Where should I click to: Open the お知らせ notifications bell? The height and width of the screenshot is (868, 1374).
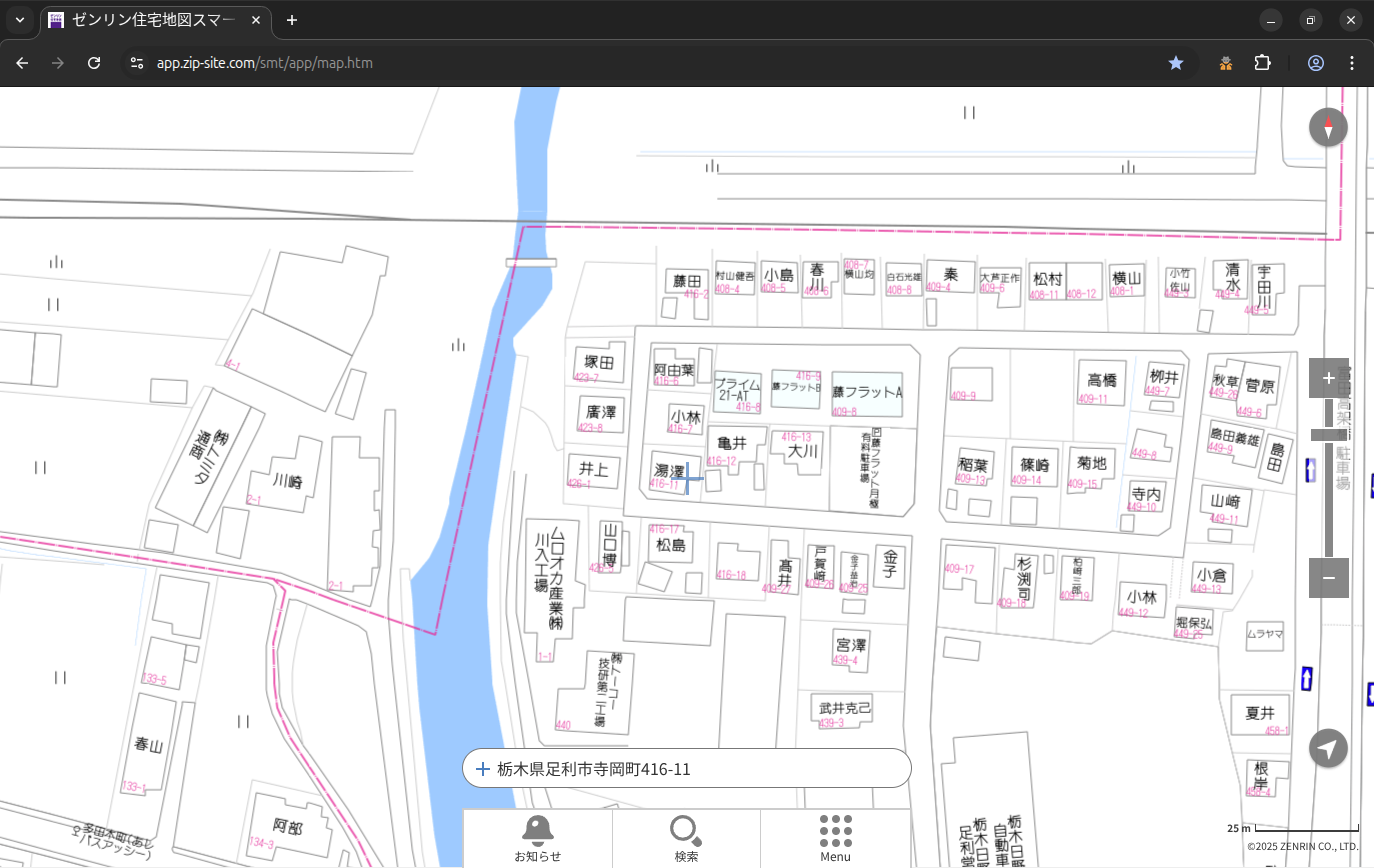[x=537, y=838]
